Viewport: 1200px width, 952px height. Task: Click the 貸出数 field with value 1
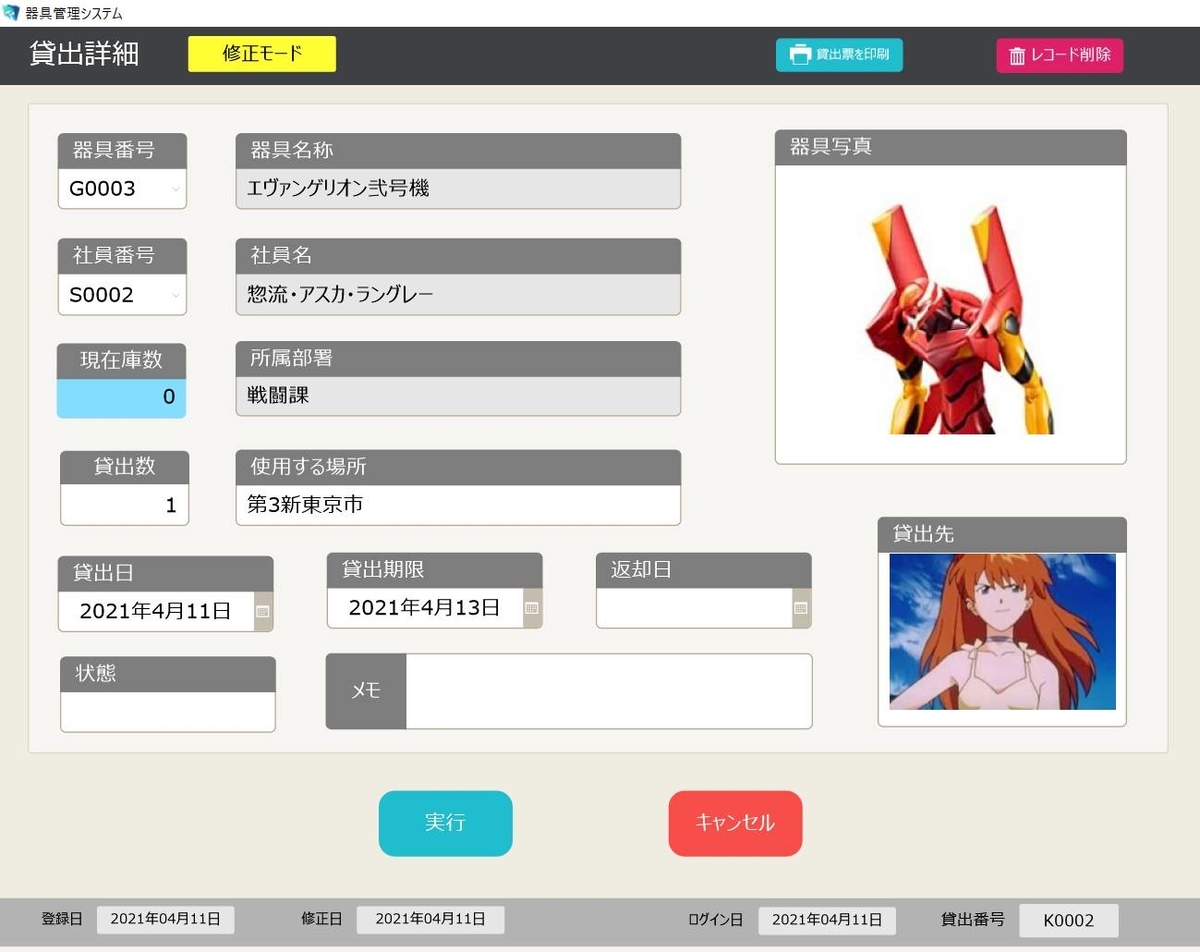[x=124, y=505]
